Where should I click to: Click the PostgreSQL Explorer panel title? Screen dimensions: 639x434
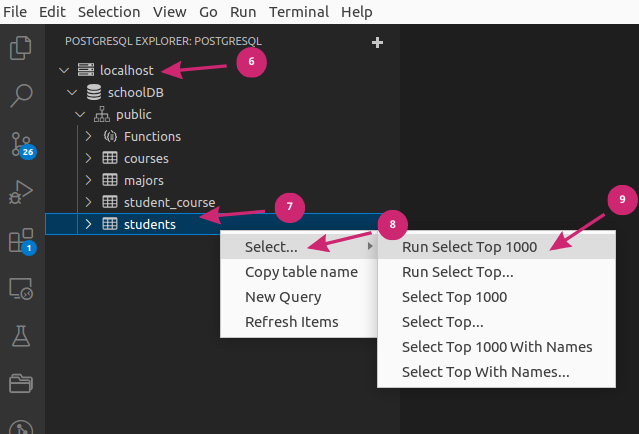[163, 41]
